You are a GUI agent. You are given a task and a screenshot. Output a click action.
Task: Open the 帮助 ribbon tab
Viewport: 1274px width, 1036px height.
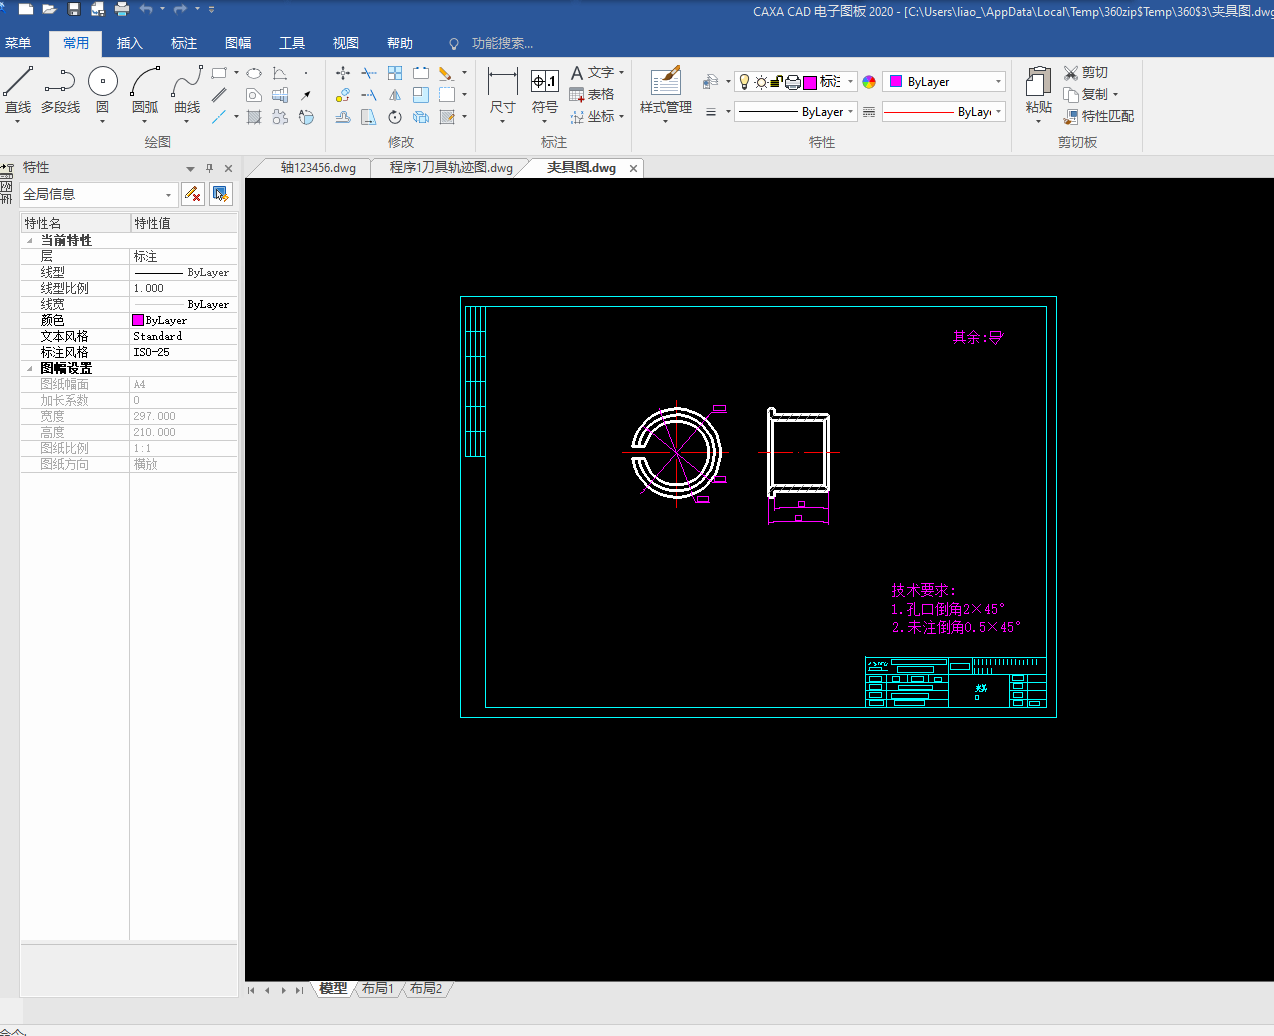click(x=400, y=43)
